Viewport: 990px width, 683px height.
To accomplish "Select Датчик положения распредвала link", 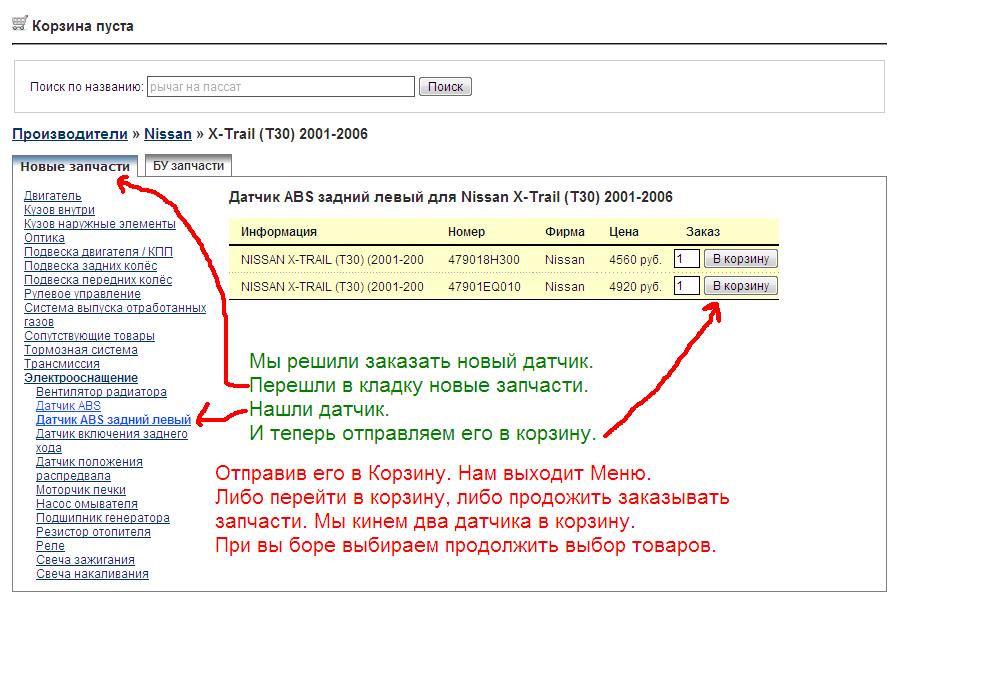I will coord(89,468).
